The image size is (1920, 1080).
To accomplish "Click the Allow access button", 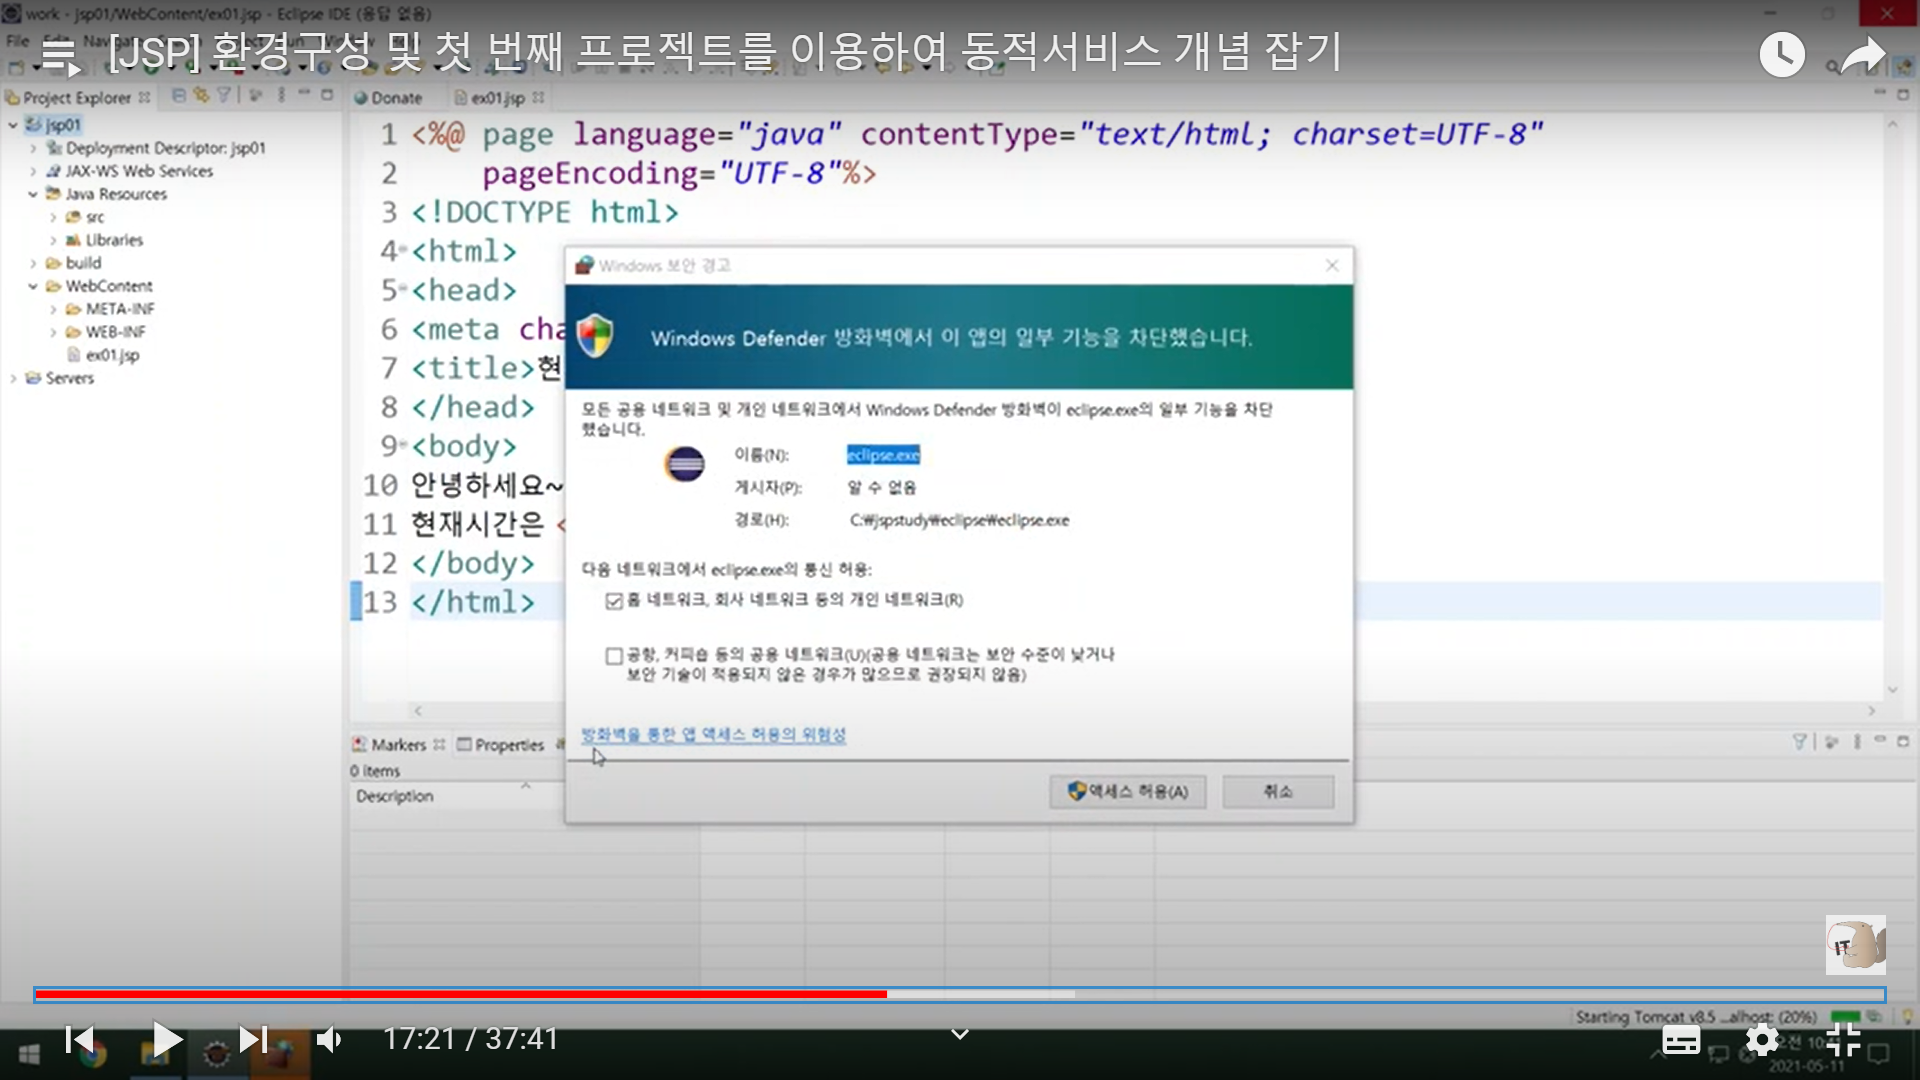I will [x=1127, y=792].
